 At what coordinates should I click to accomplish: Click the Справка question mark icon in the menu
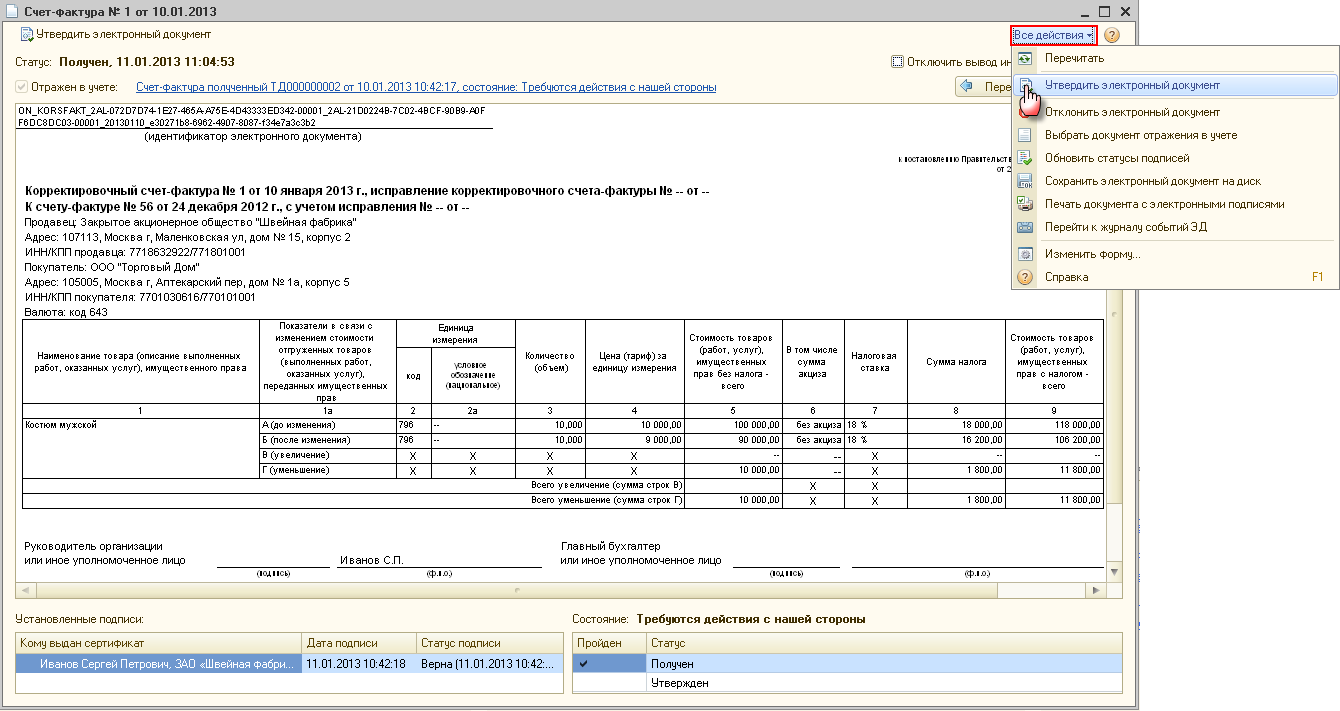tap(1025, 277)
